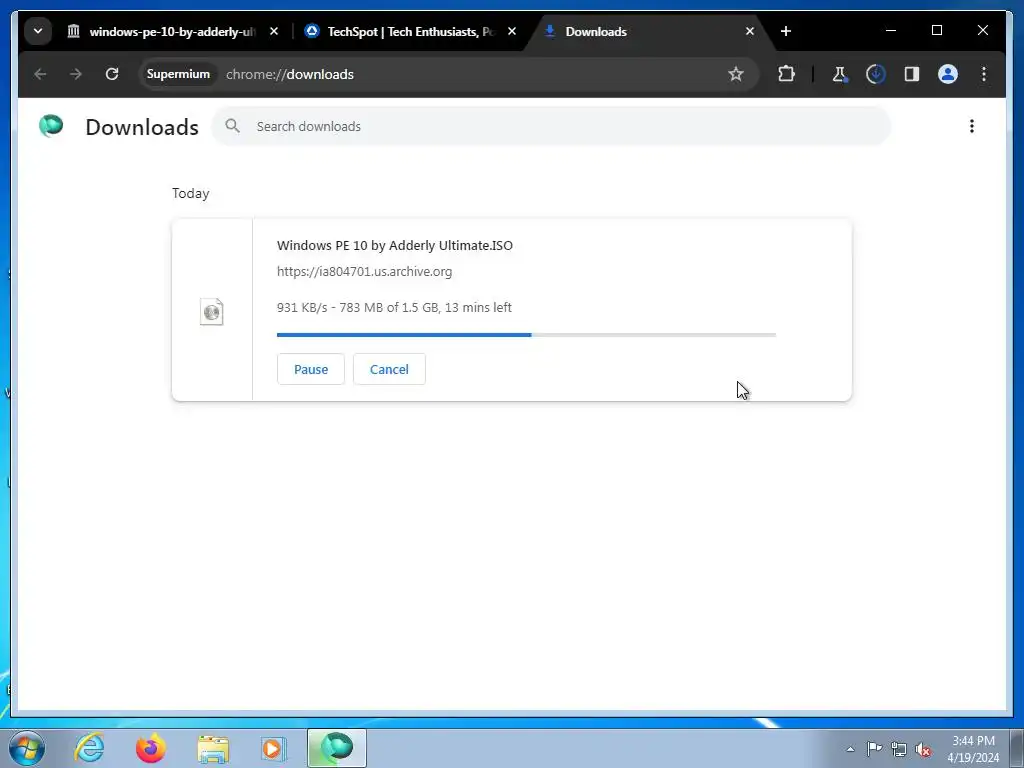Click the download progress bar
Viewport: 1024px width, 768px height.
click(x=526, y=335)
